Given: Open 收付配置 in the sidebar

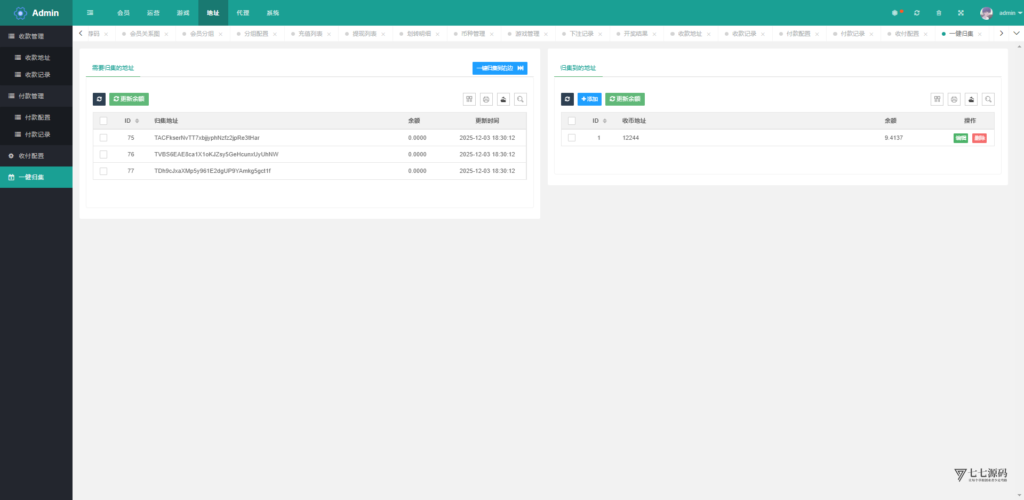Looking at the screenshot, I should (x=36, y=156).
